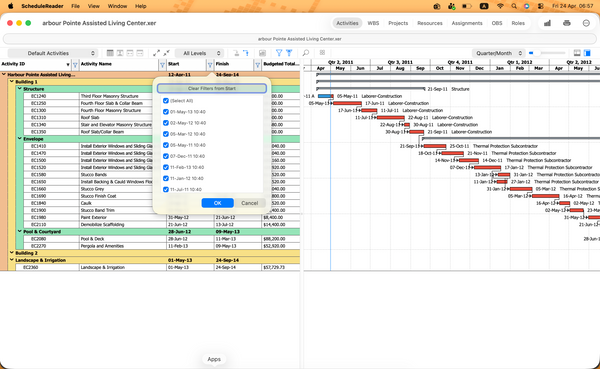The image size is (600, 369).
Task: Collapse the Structure group
Action: coord(20,88)
